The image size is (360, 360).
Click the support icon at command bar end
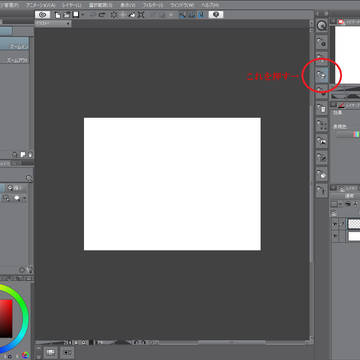[x=216, y=15]
